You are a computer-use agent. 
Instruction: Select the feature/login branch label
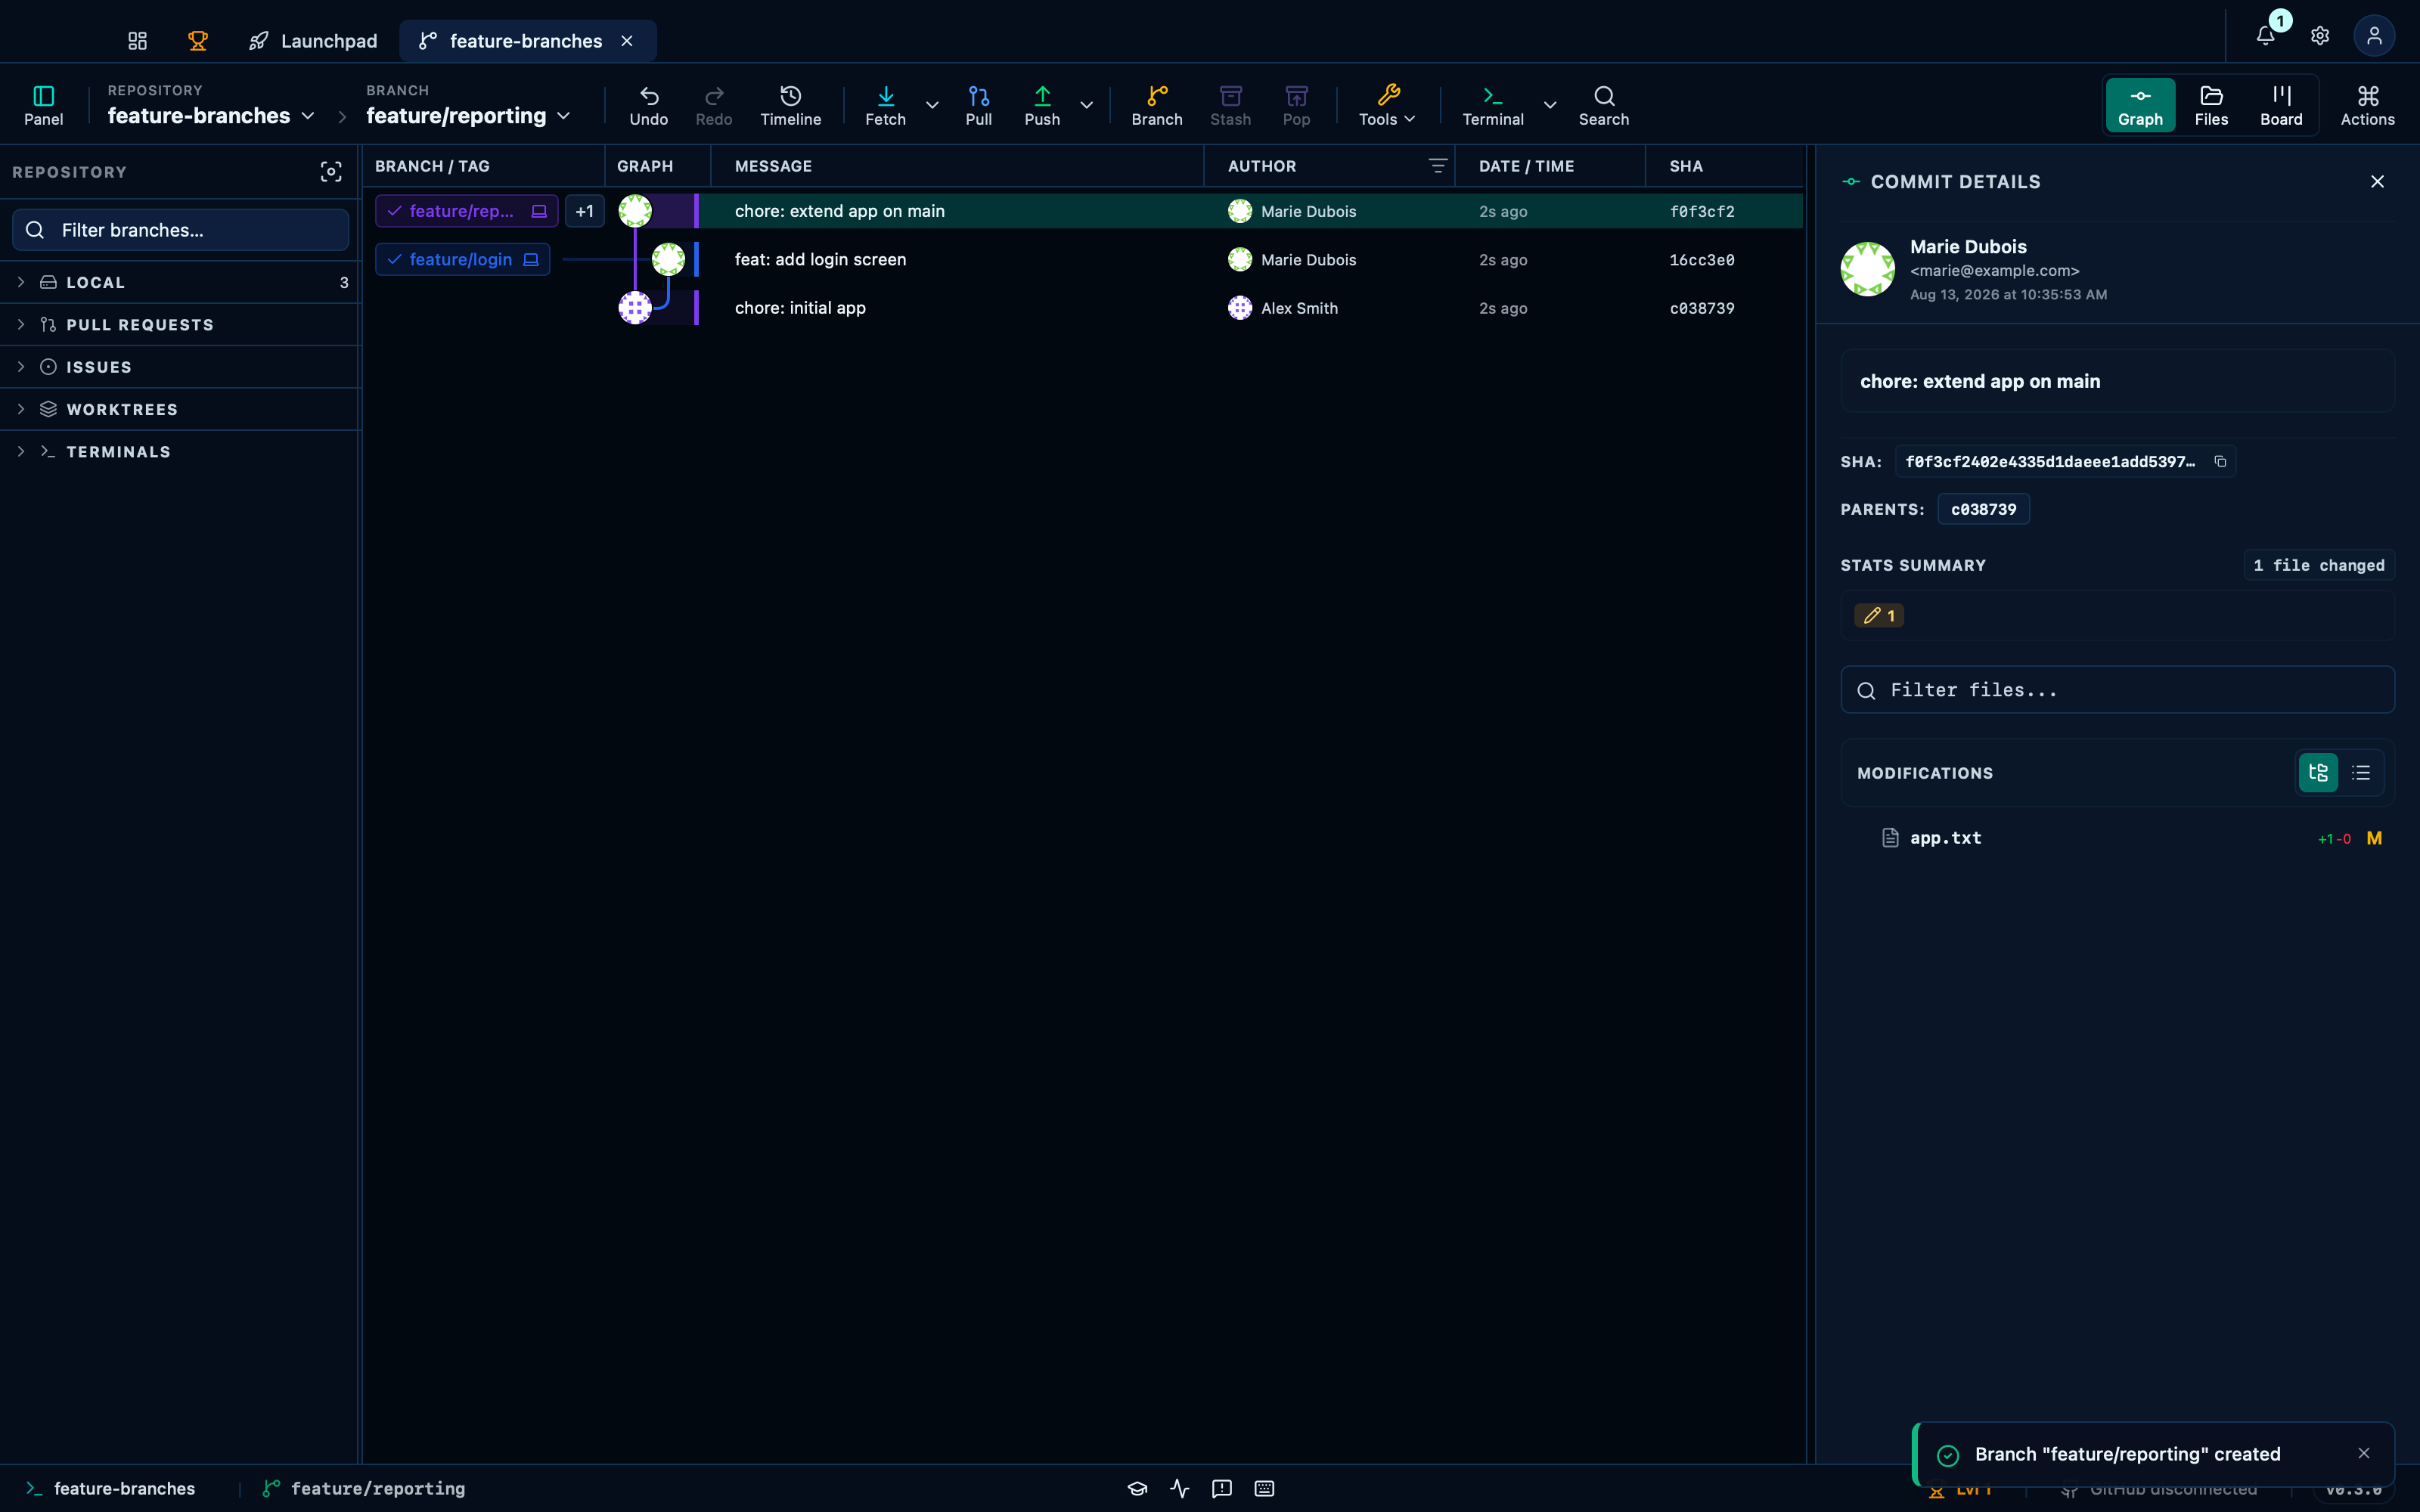pos(463,259)
